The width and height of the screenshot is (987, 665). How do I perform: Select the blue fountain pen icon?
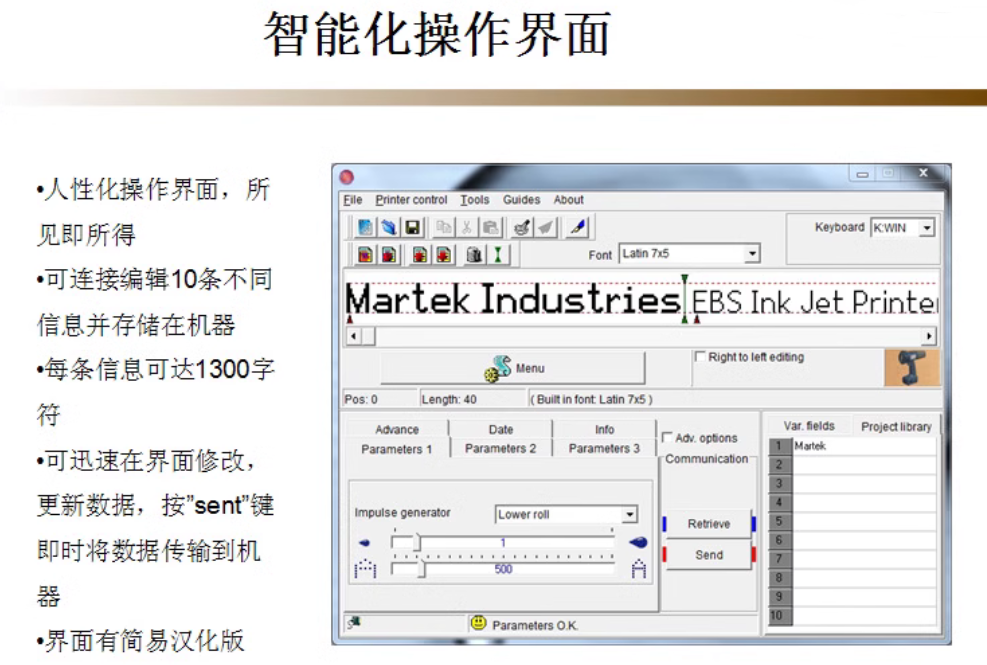click(x=577, y=227)
